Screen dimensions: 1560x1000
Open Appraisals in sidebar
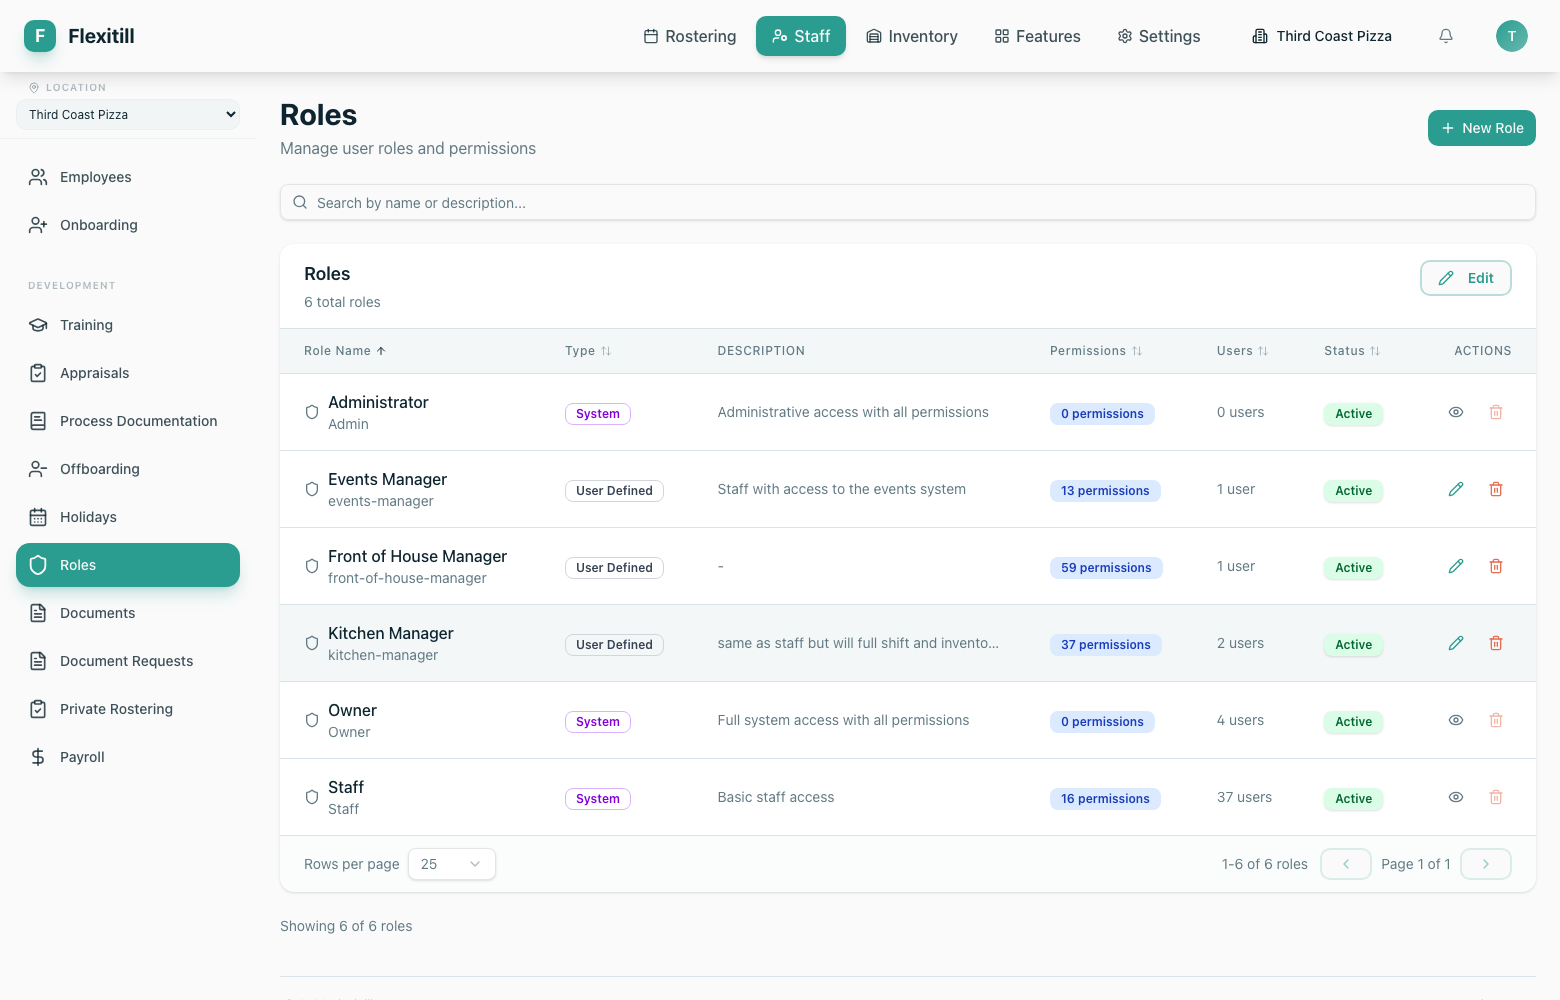pyautogui.click(x=128, y=373)
